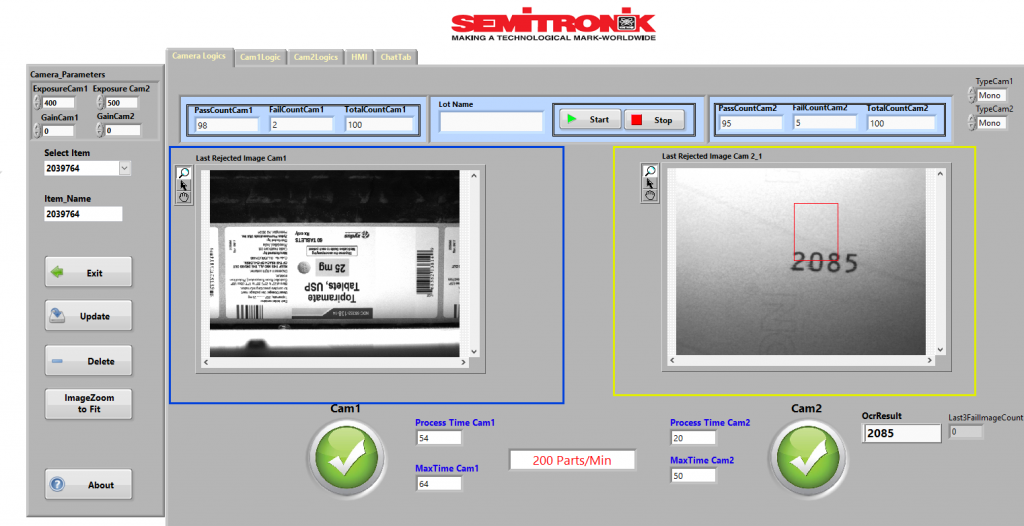This screenshot has width=1024, height=526.
Task: Select the pan hand tool in Cam1 viewer
Action: [x=184, y=197]
